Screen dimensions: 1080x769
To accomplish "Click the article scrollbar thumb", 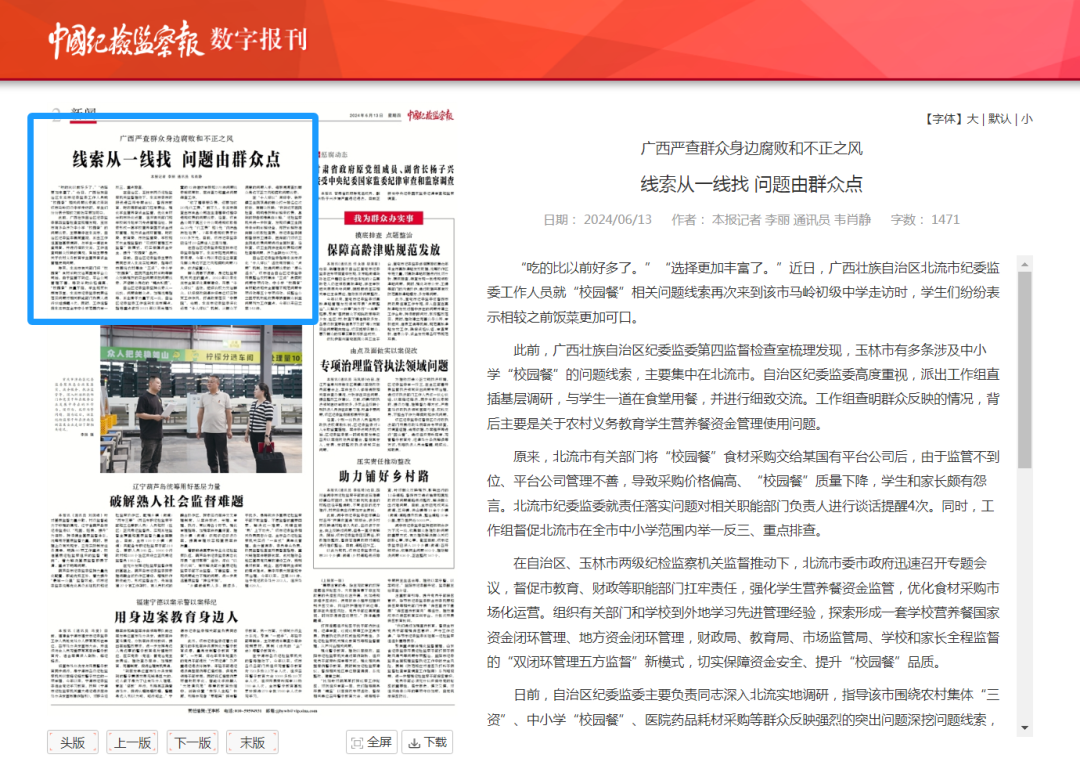I will click(x=1025, y=370).
